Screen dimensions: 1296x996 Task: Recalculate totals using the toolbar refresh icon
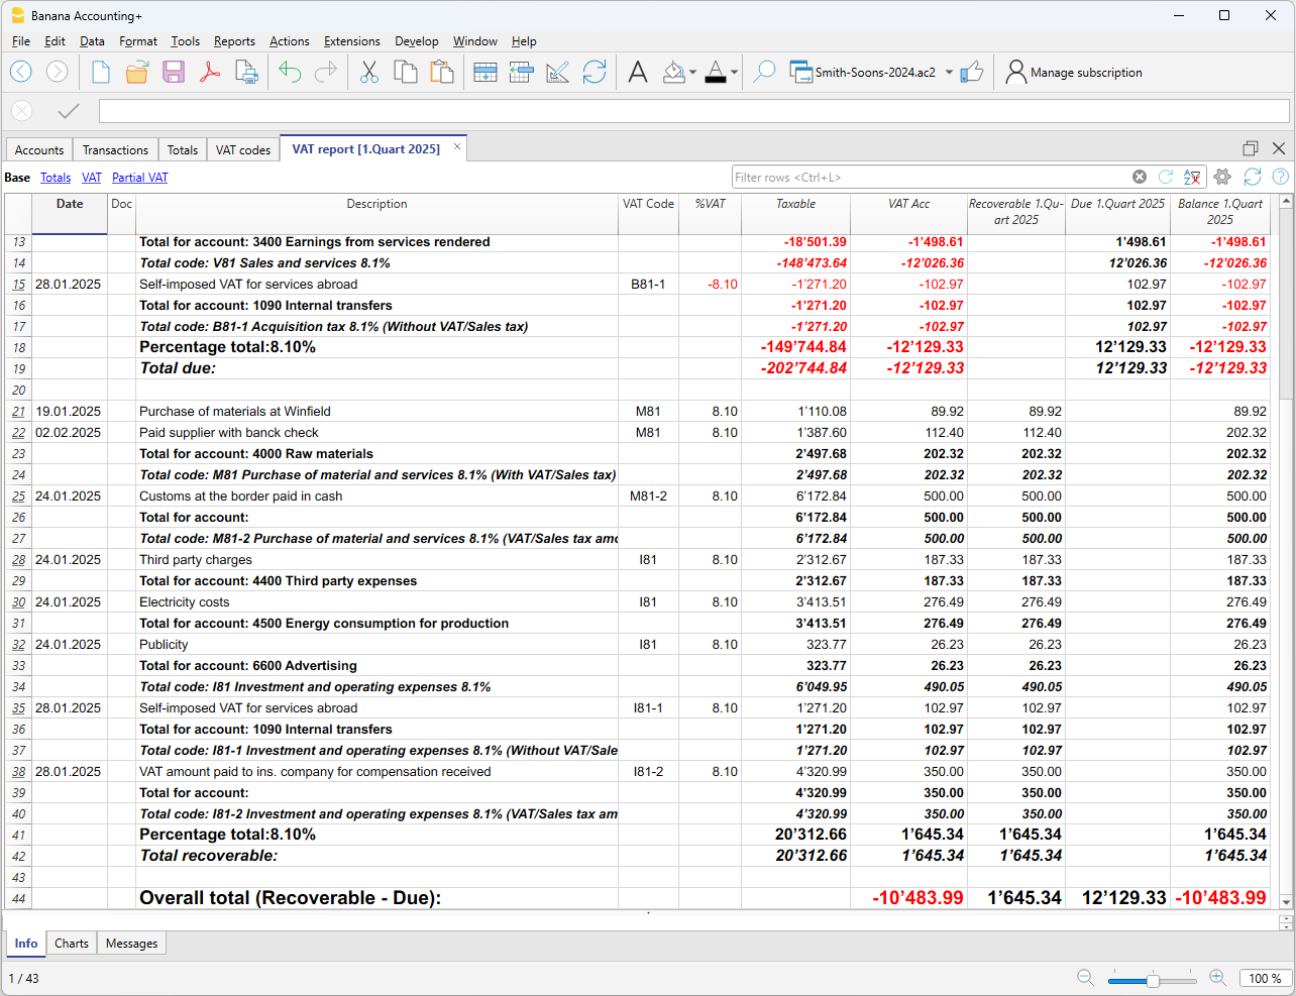click(594, 72)
